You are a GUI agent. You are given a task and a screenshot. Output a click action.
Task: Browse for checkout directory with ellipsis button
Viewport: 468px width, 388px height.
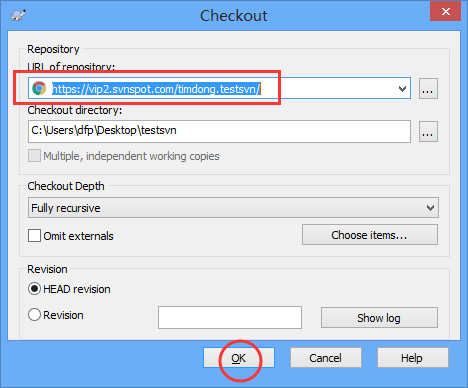[x=428, y=132]
